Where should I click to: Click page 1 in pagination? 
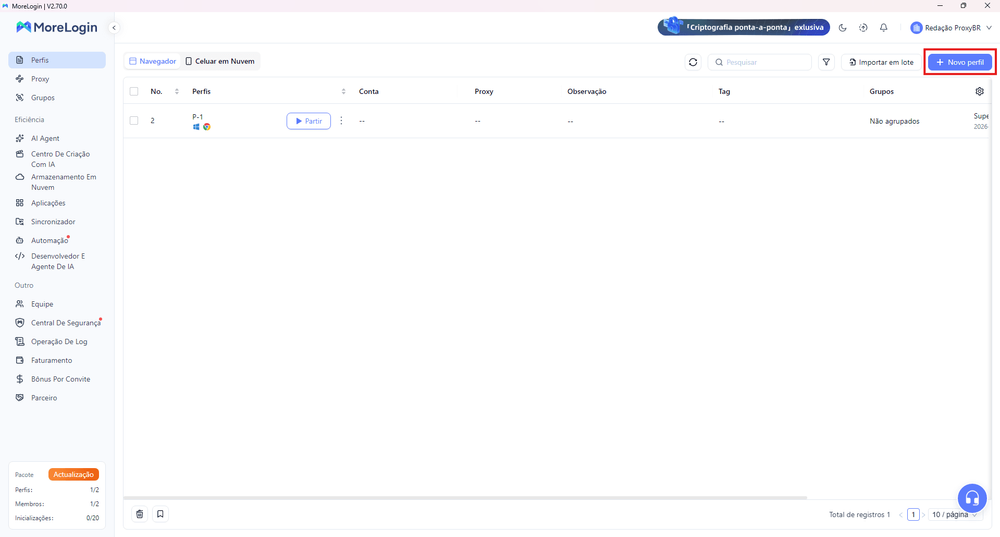(x=913, y=515)
